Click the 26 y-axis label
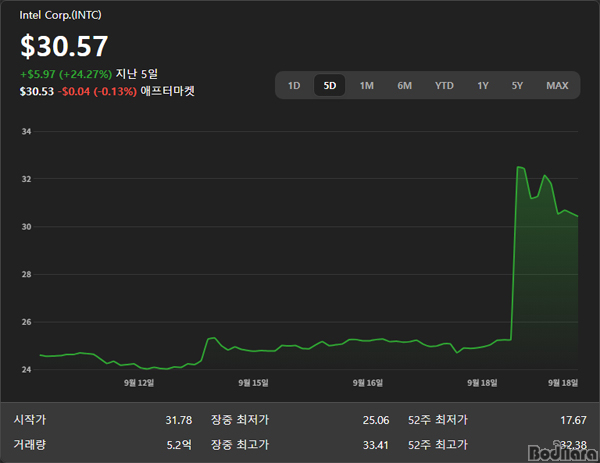 pos(26,322)
